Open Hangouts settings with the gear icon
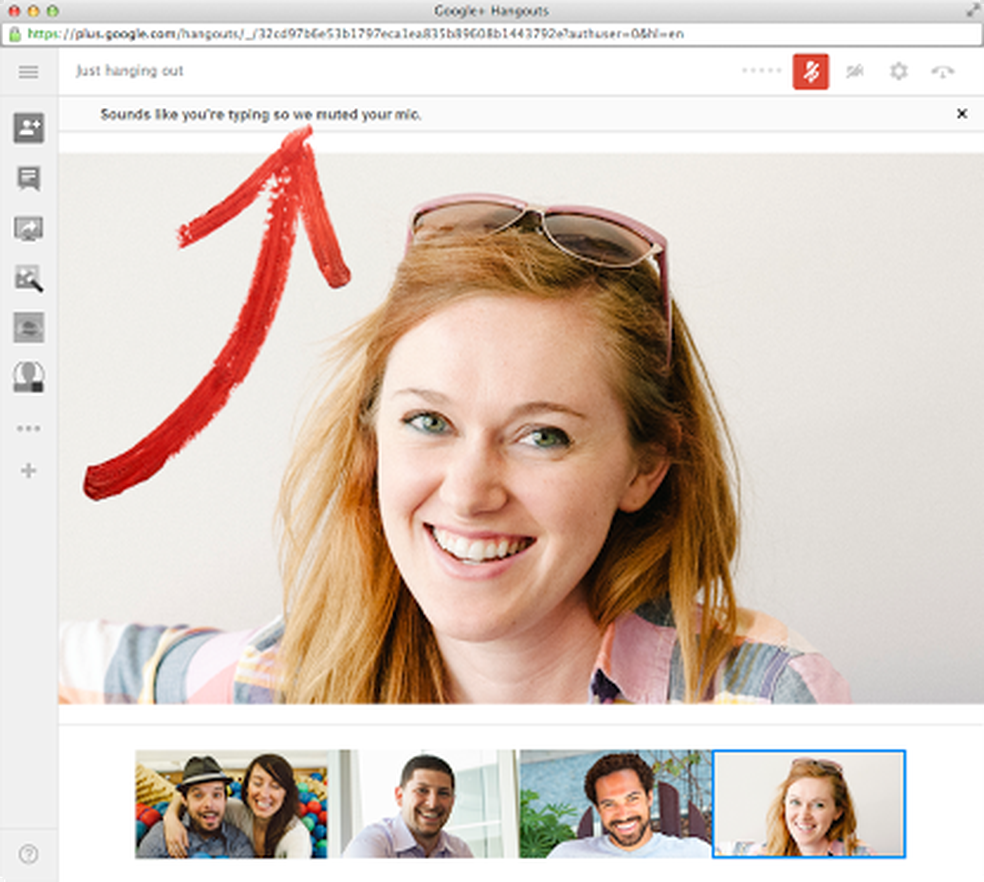Image resolution: width=984 pixels, height=882 pixels. pyautogui.click(x=898, y=72)
